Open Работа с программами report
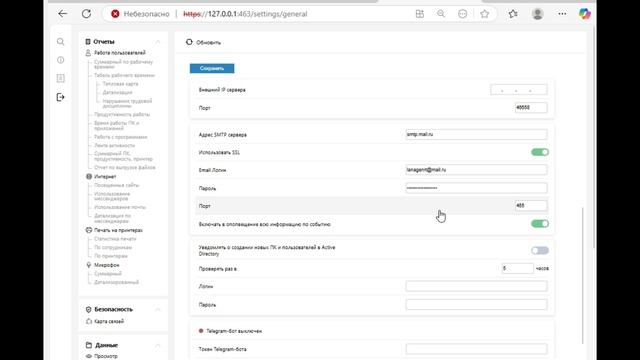The height and width of the screenshot is (360, 640). 121,137
